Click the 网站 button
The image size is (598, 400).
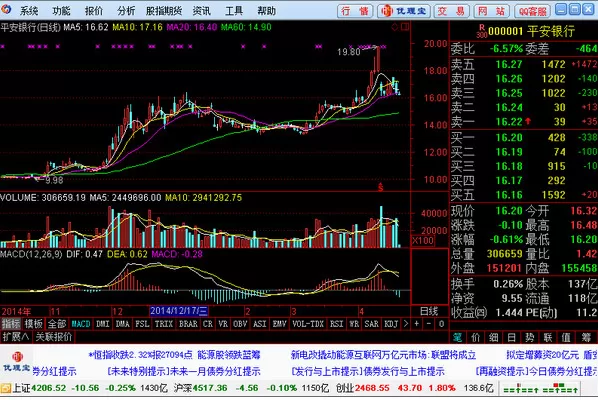pos(492,11)
